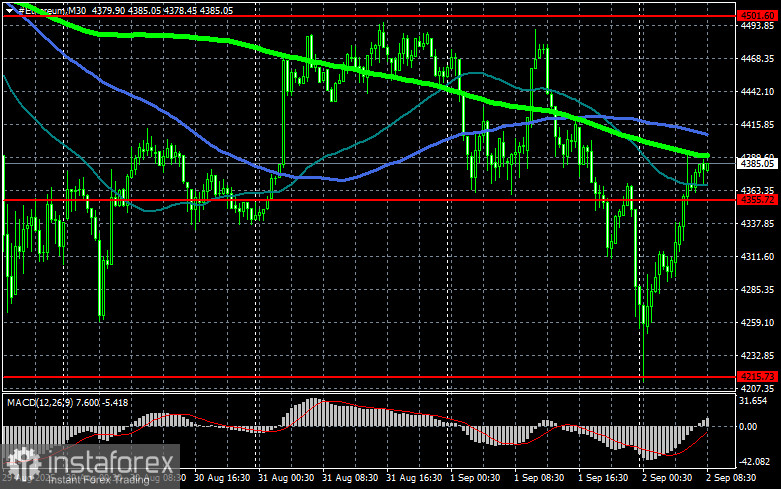The height and width of the screenshot is (489, 781).
Task: Open the chart menu triangle beside #Ethereum
Action: point(9,10)
